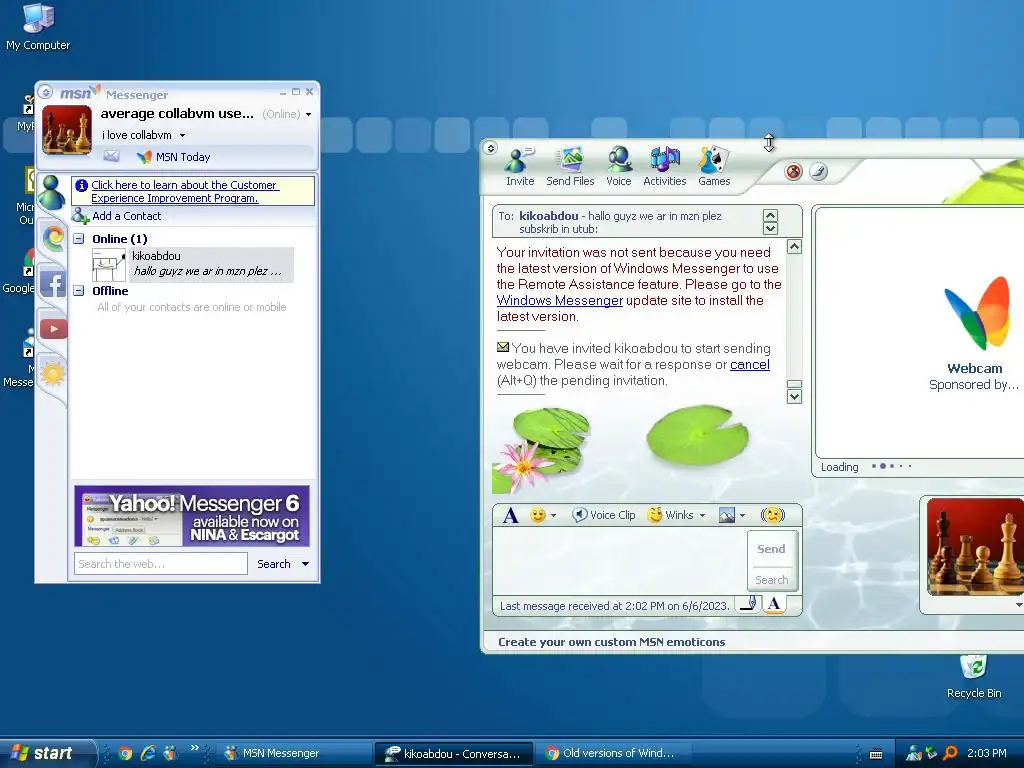Click the Voice Clip button

tap(603, 515)
